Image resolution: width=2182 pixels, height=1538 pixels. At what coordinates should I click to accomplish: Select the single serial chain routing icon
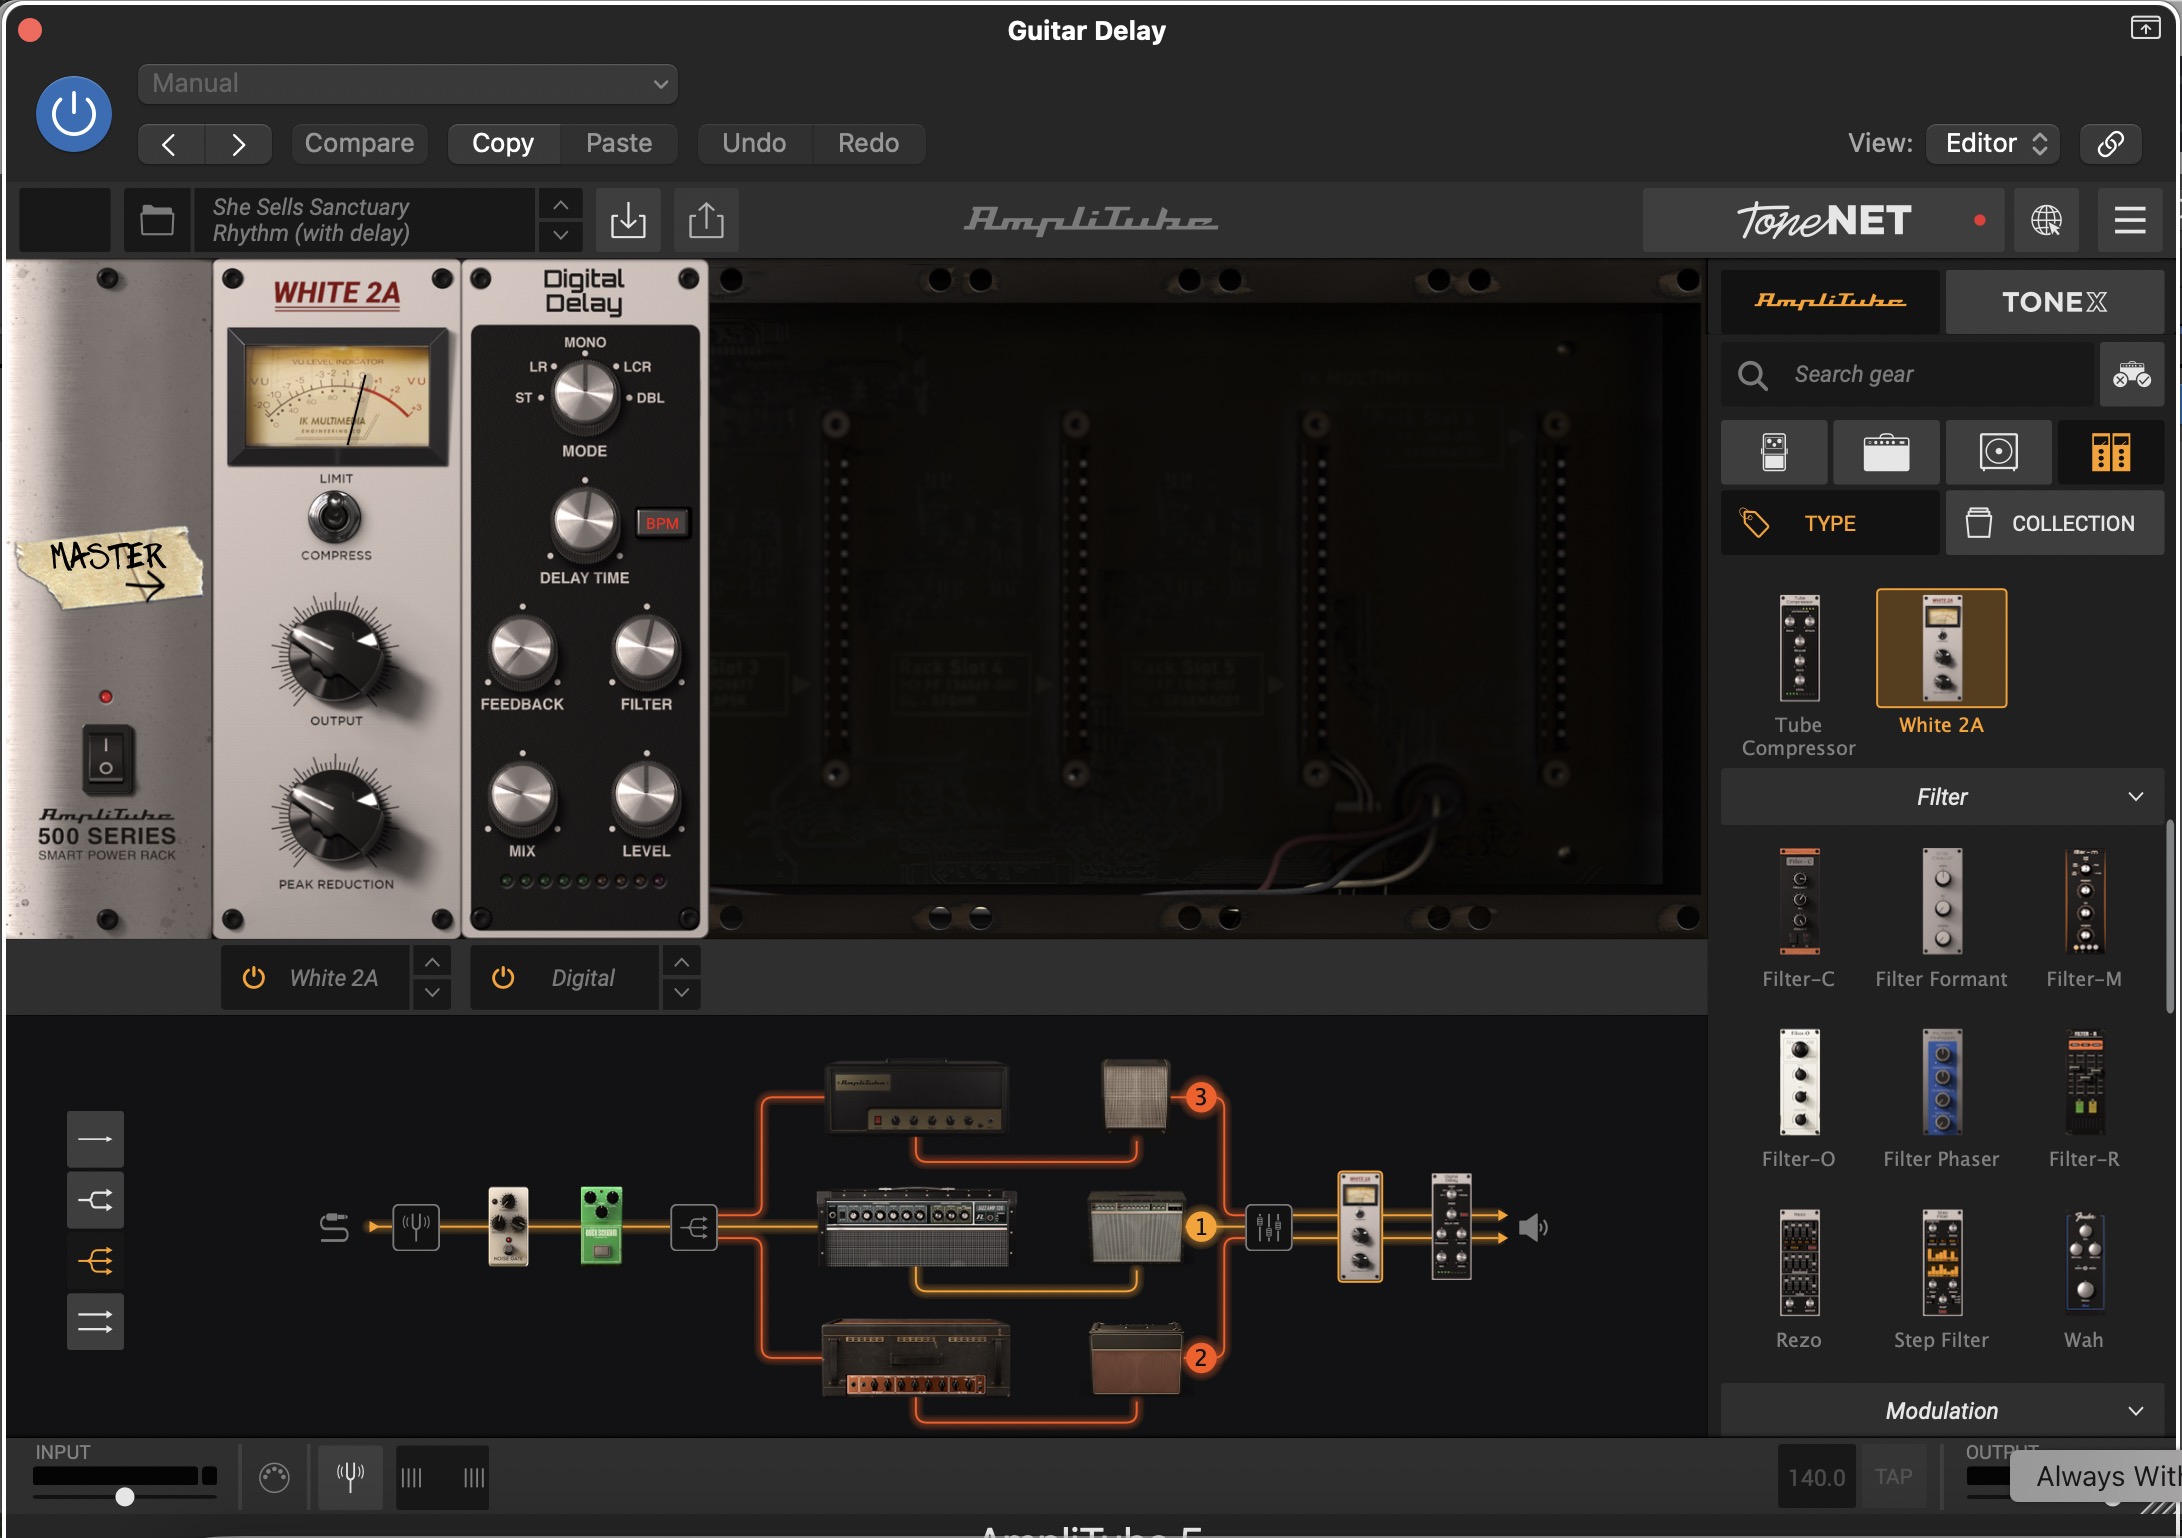(95, 1139)
